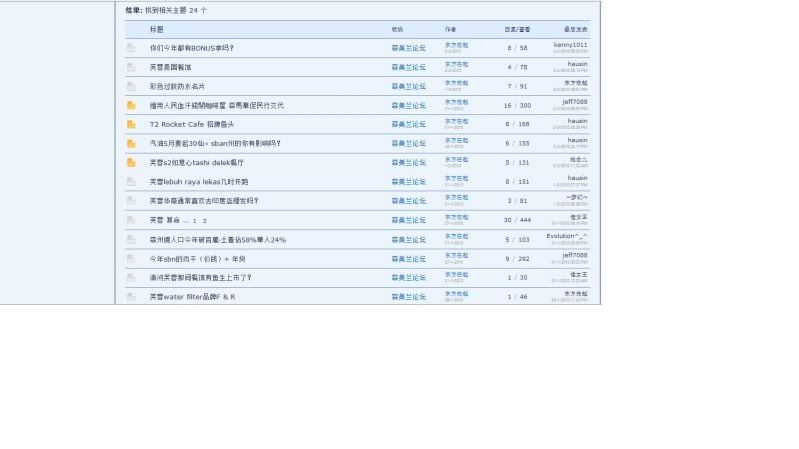
Task: Click the icon beside the water filter thread
Action: tap(131, 297)
